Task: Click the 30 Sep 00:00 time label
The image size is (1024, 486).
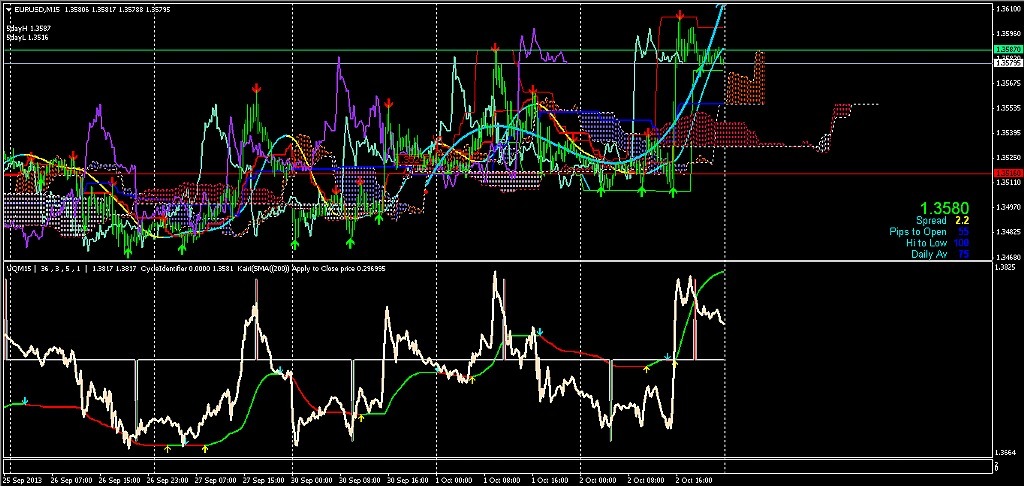Action: [312, 480]
